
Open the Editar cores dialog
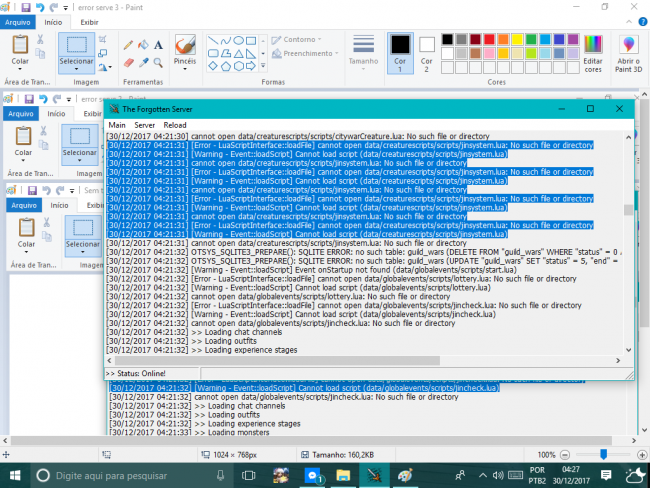coord(593,53)
